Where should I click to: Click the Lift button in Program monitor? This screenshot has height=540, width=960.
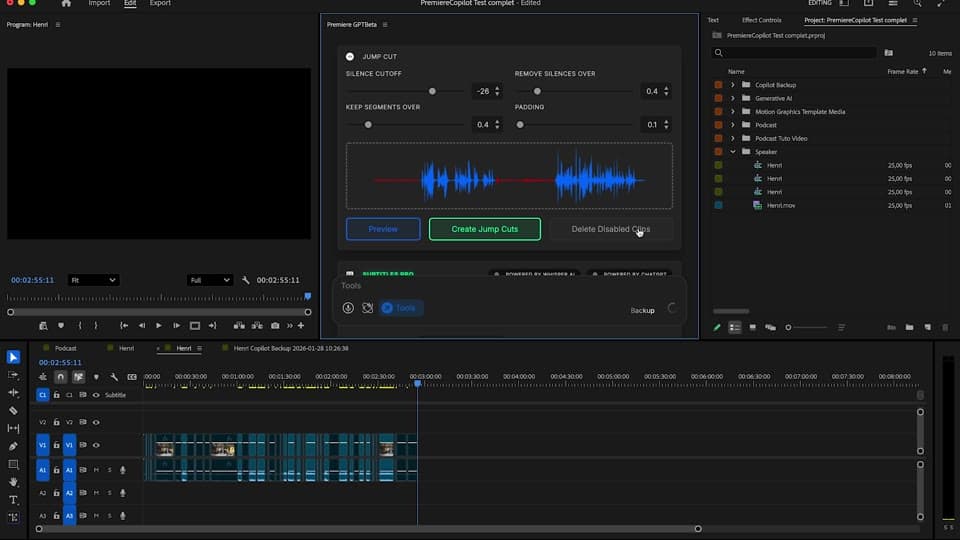(239, 326)
